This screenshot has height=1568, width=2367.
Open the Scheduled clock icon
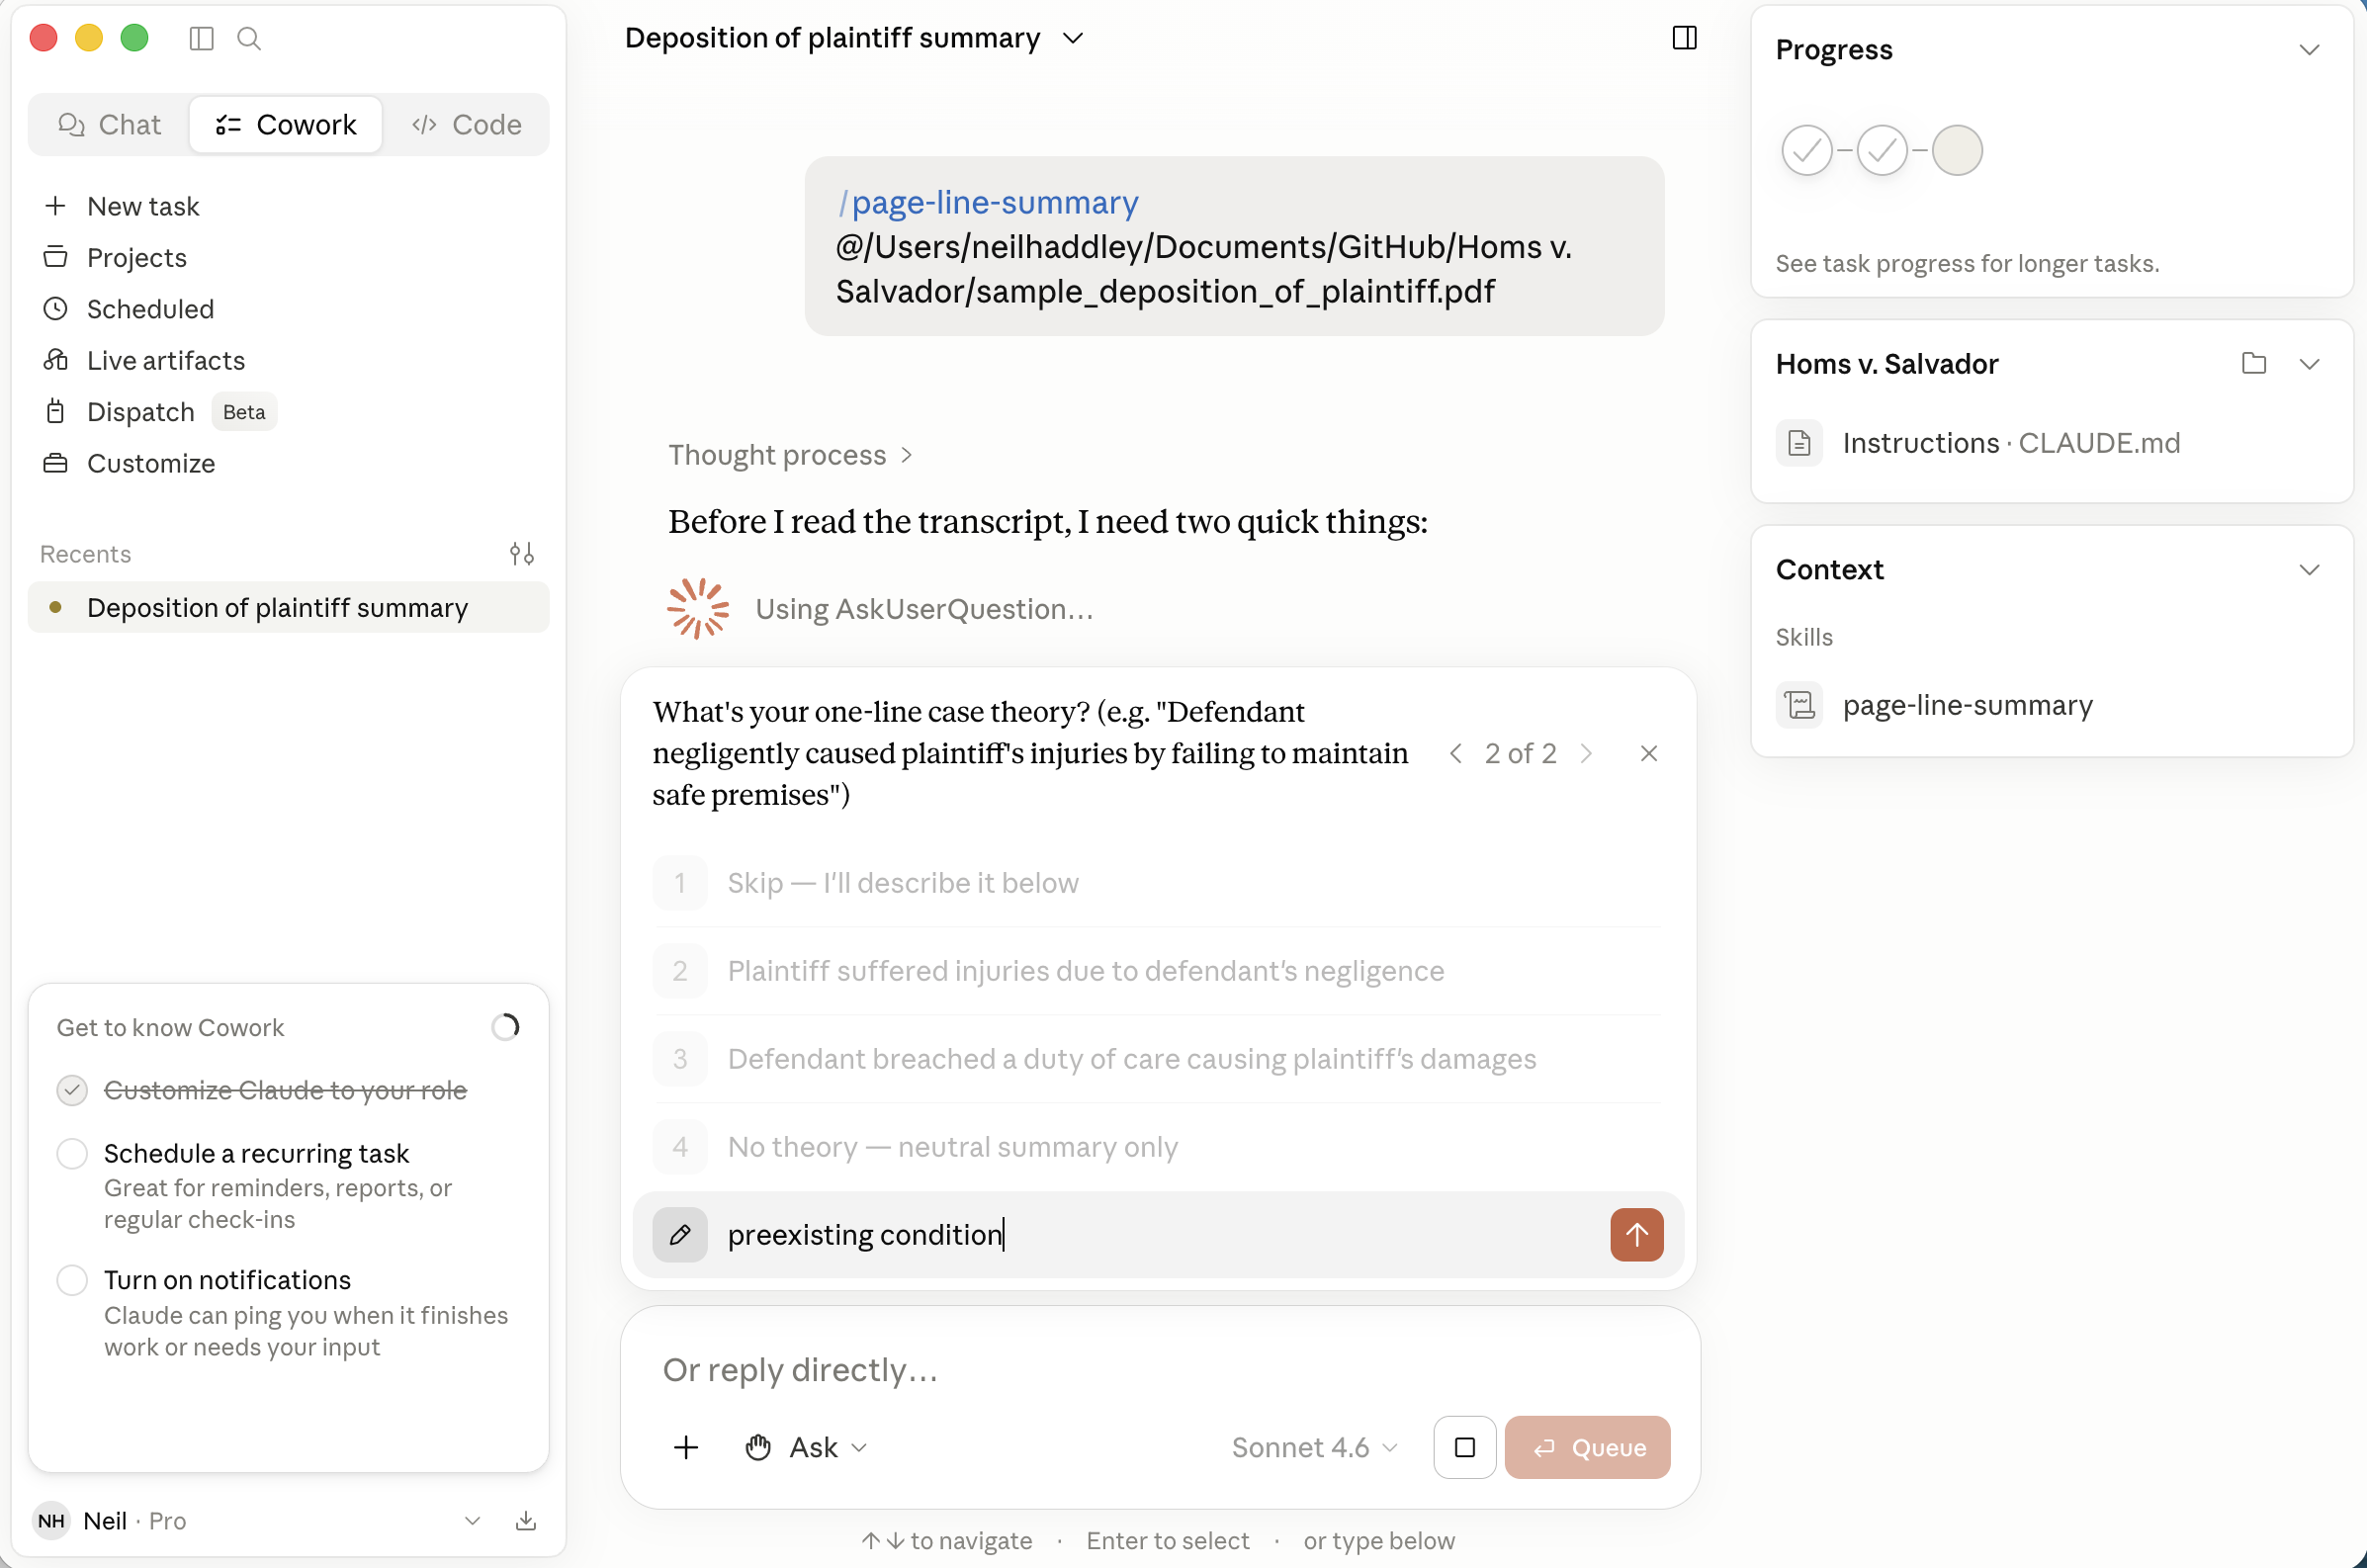pyautogui.click(x=55, y=308)
